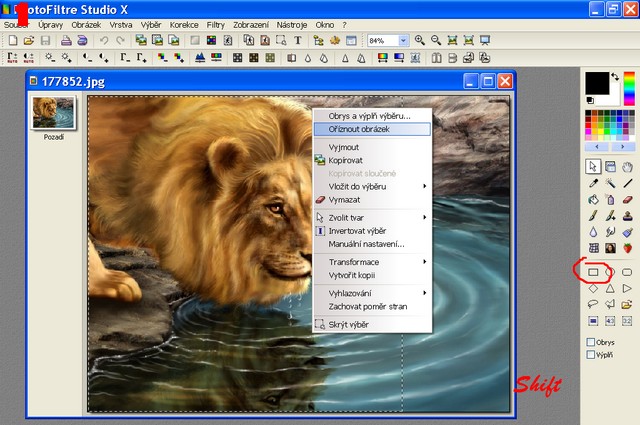This screenshot has height=425, width=640.
Task: Click the Full screen monitor icon
Action: tap(484, 40)
